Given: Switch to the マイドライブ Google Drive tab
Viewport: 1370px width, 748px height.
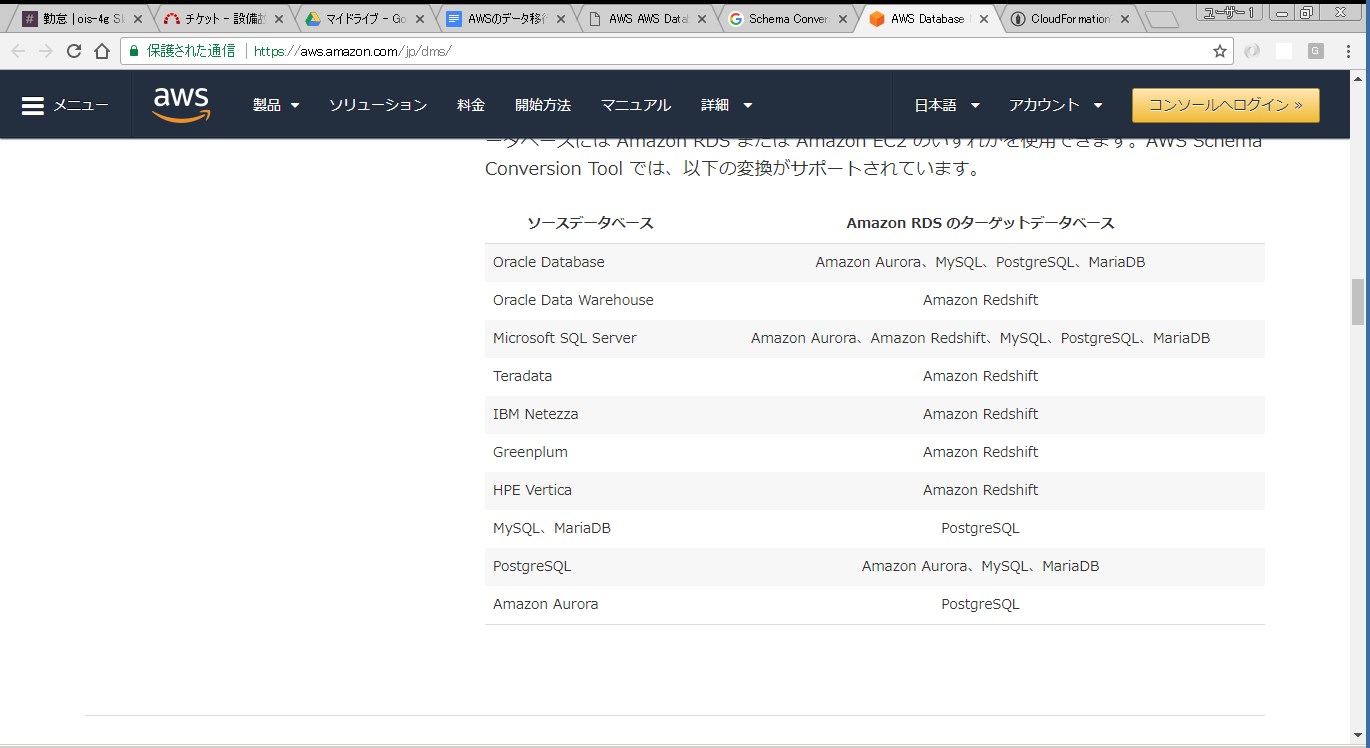Looking at the screenshot, I should [x=363, y=19].
